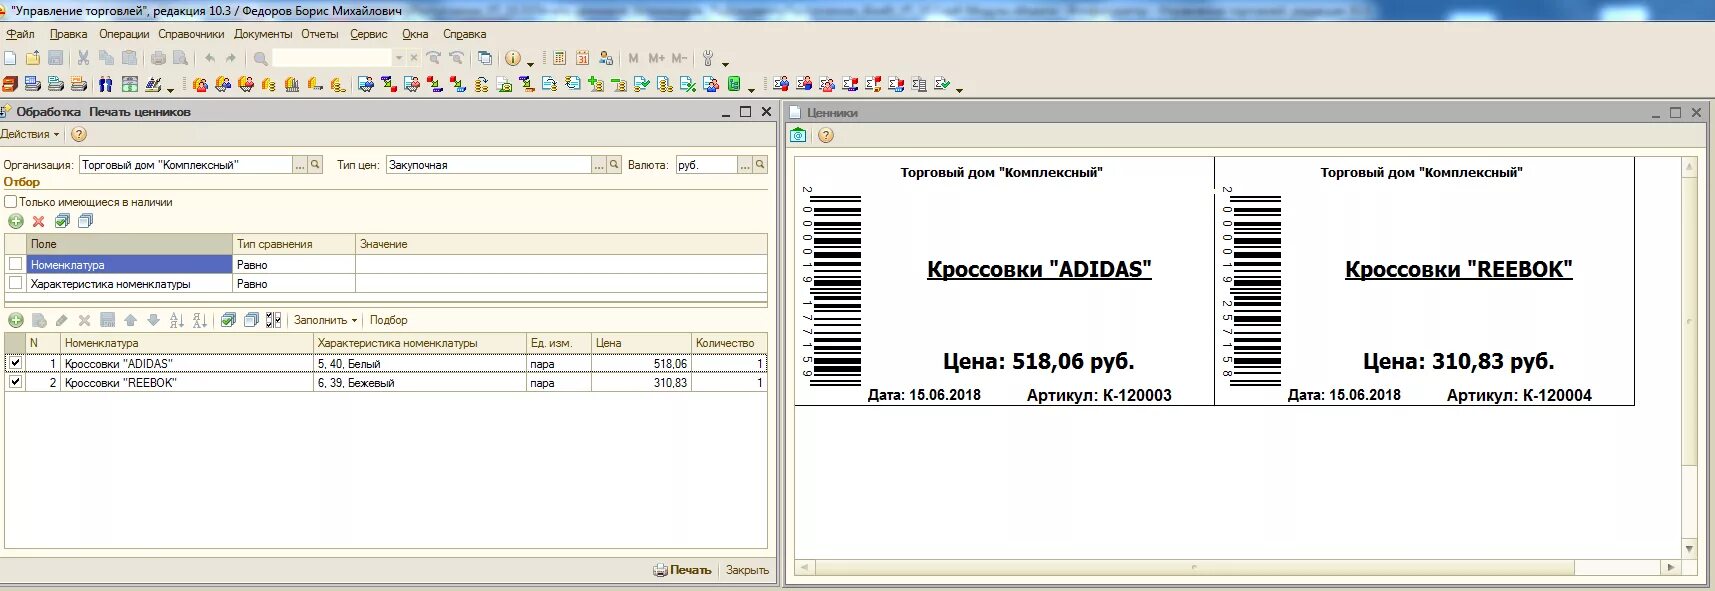This screenshot has height=591, width=1715.
Task: Check all filter rows icon
Action: (62, 221)
